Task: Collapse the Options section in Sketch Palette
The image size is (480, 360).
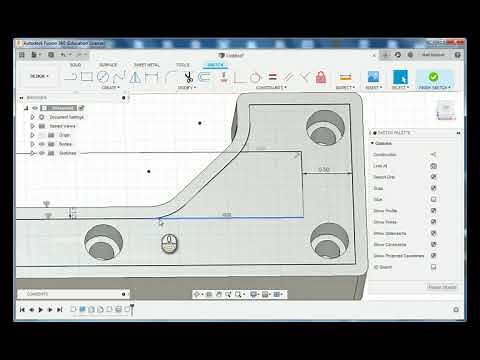Action: point(372,143)
